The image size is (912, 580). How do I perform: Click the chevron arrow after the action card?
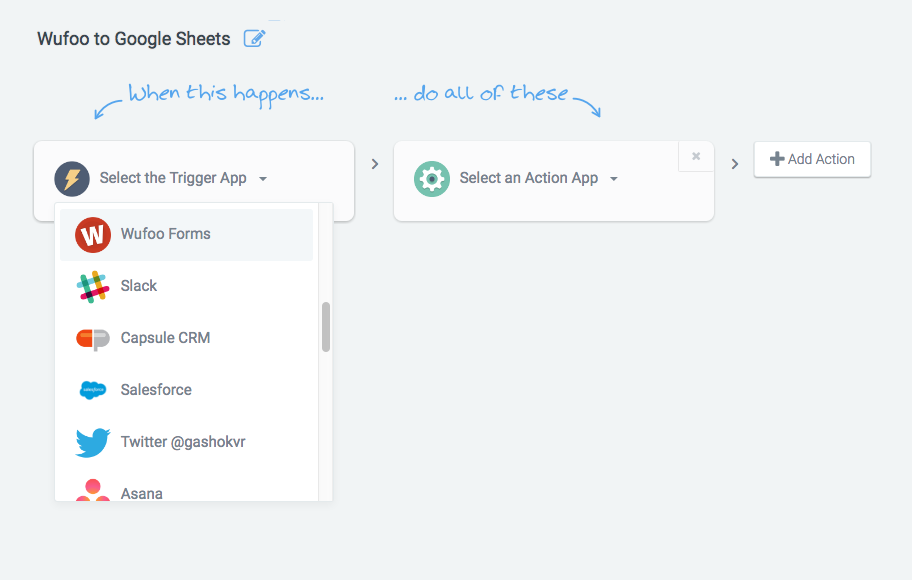click(x=735, y=164)
